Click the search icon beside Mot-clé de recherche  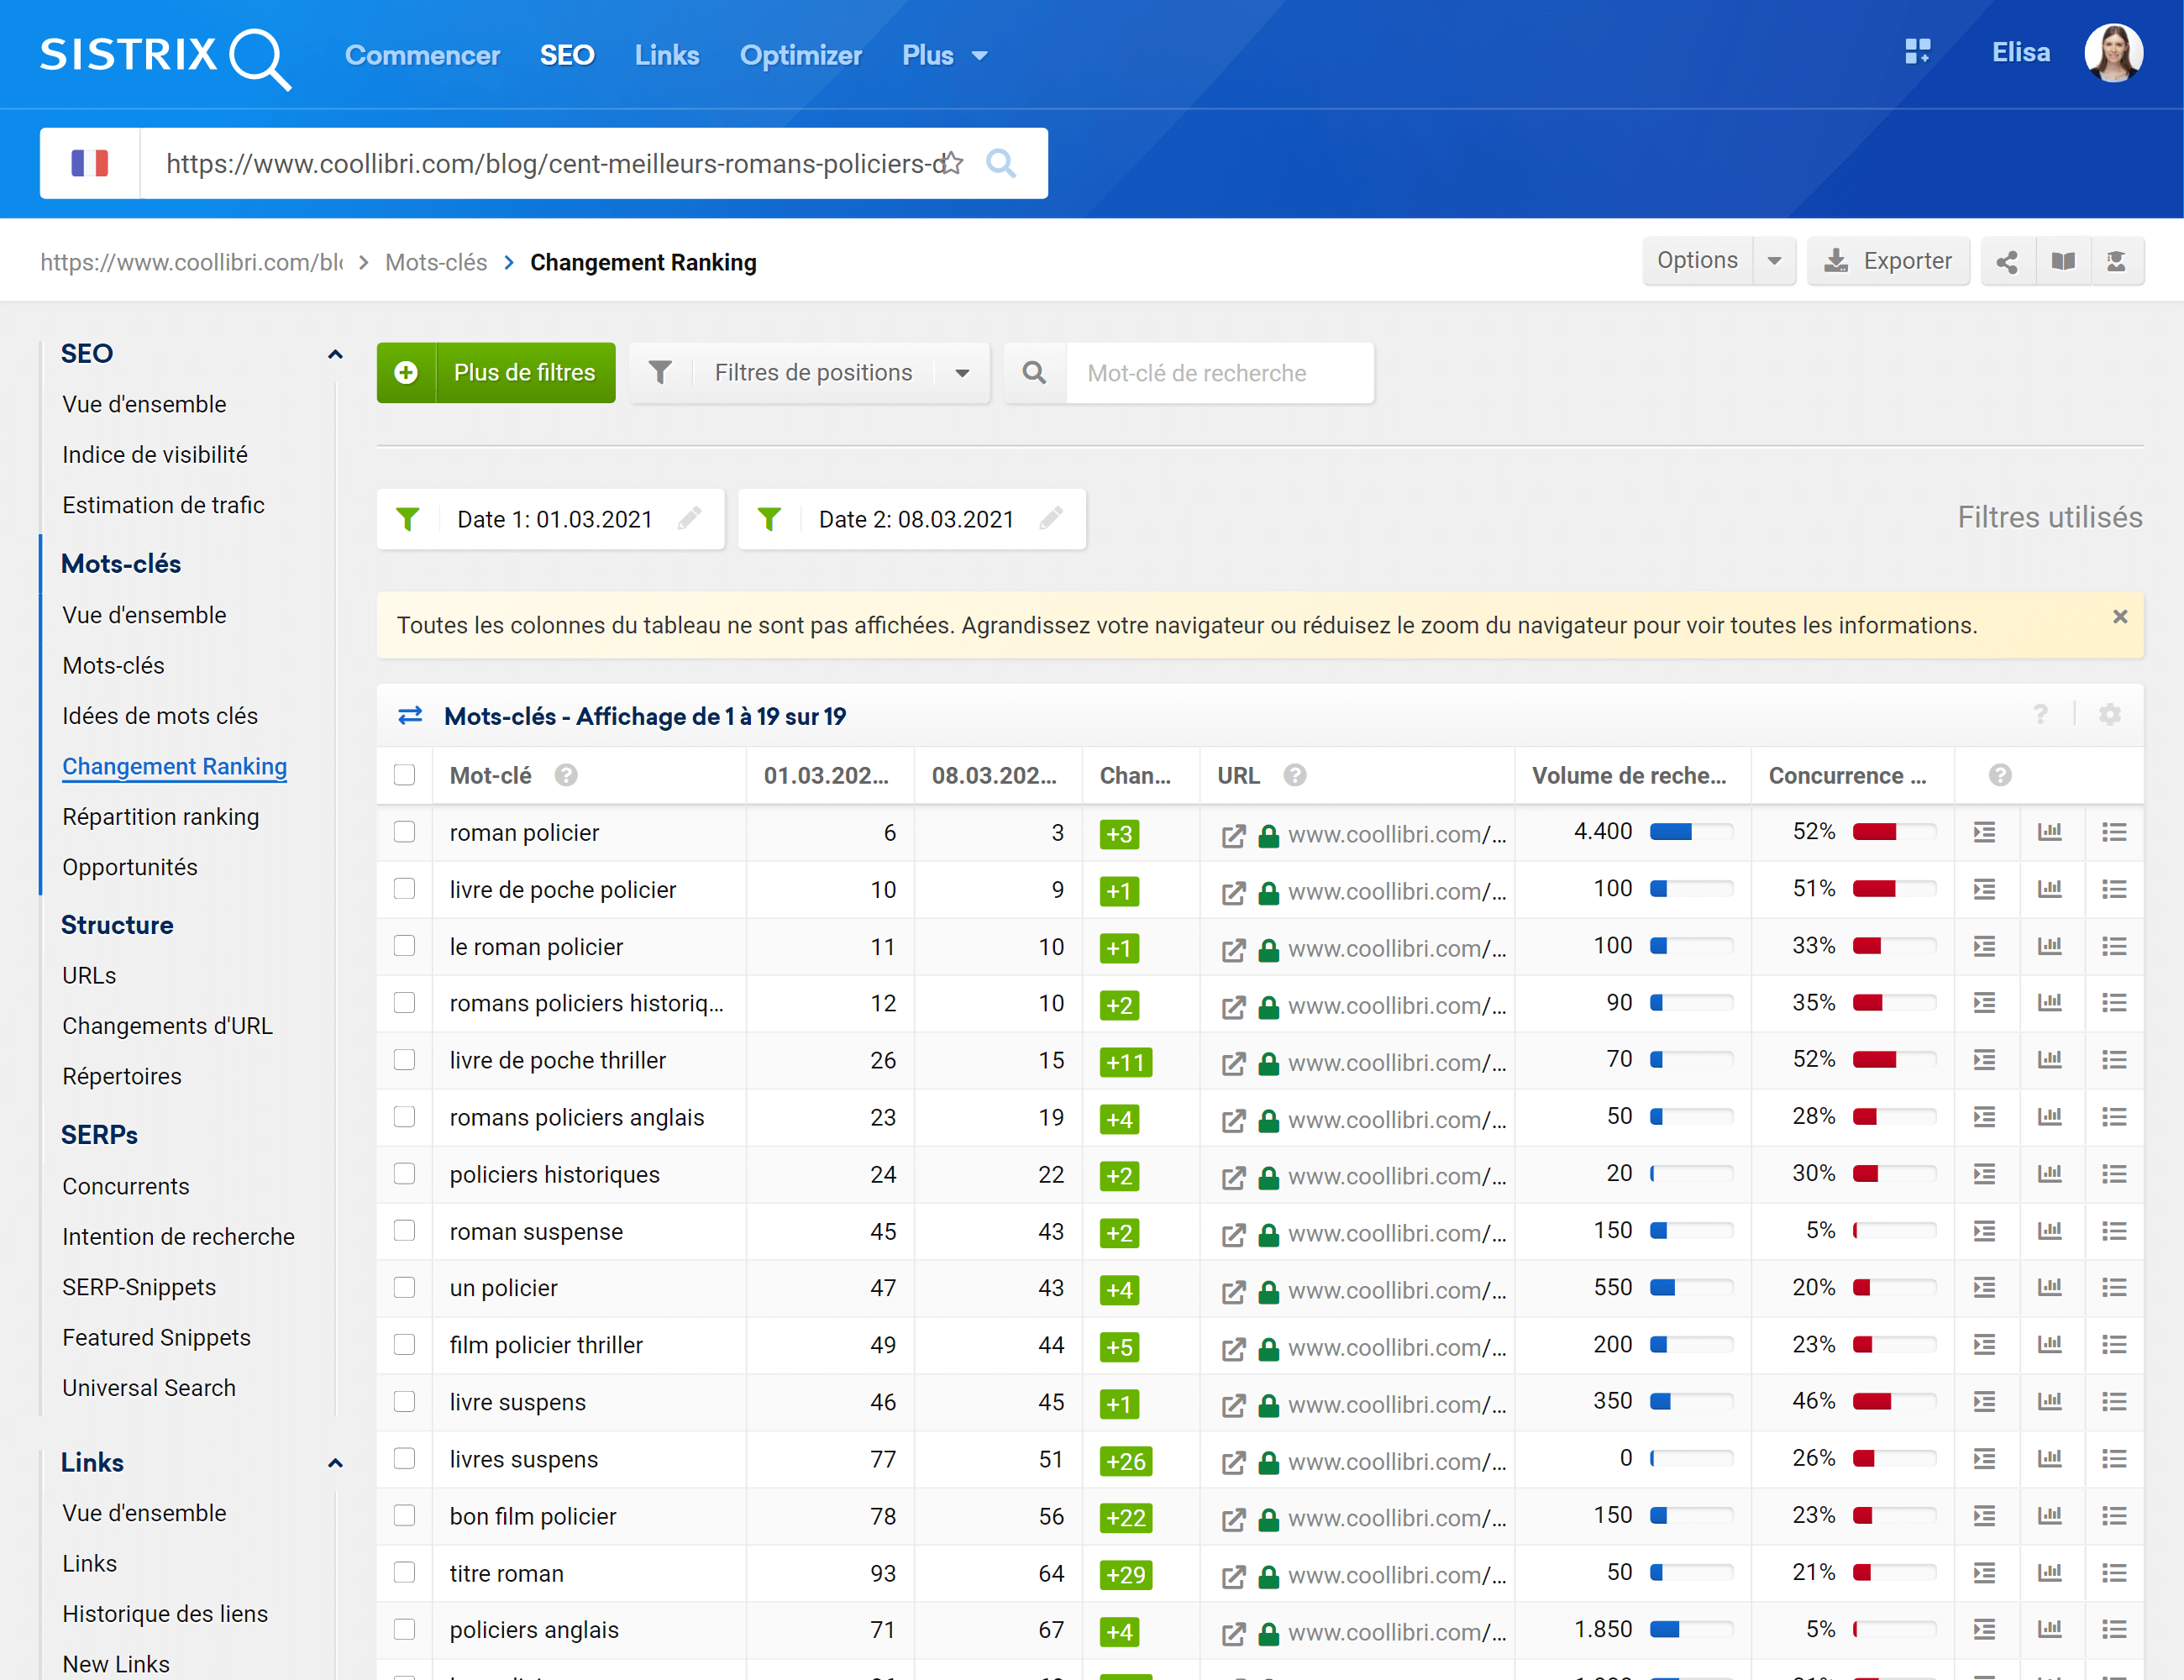(x=1035, y=373)
